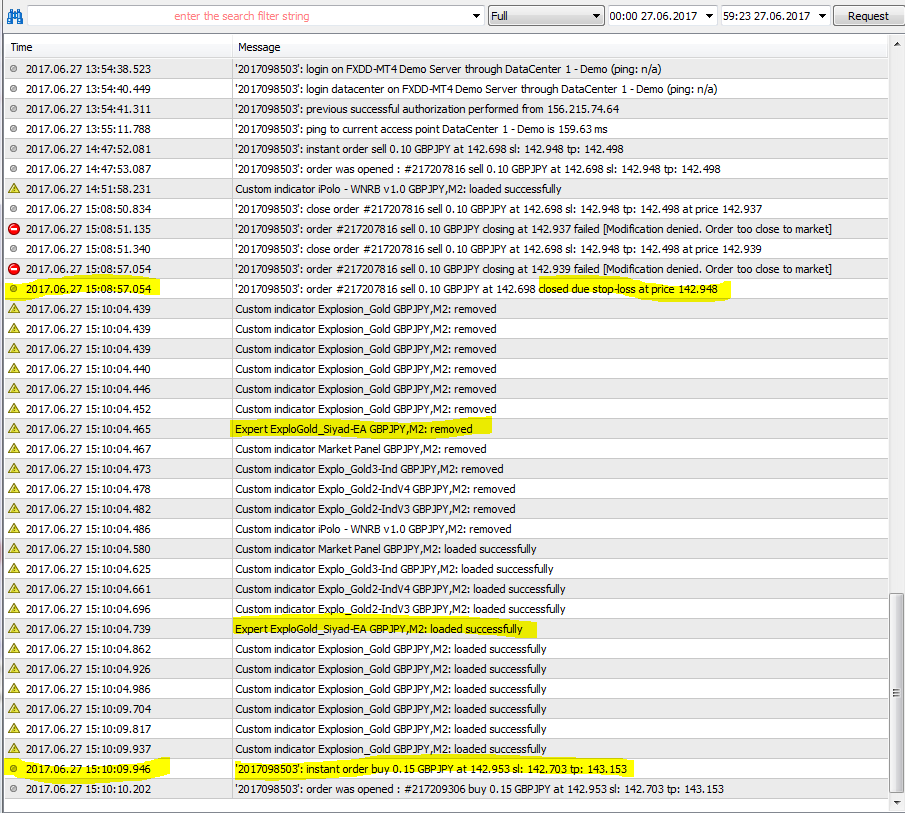
Task: Click warning icon for ExploGold_Siyad-EA loaded successfully entry
Action: click(14, 629)
